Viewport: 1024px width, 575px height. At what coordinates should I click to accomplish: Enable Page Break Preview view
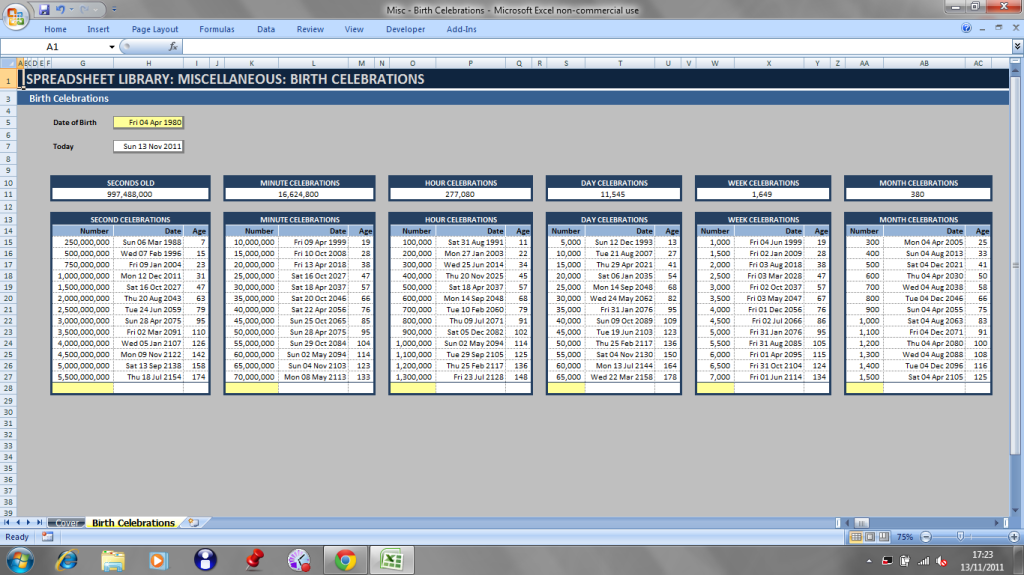click(884, 537)
